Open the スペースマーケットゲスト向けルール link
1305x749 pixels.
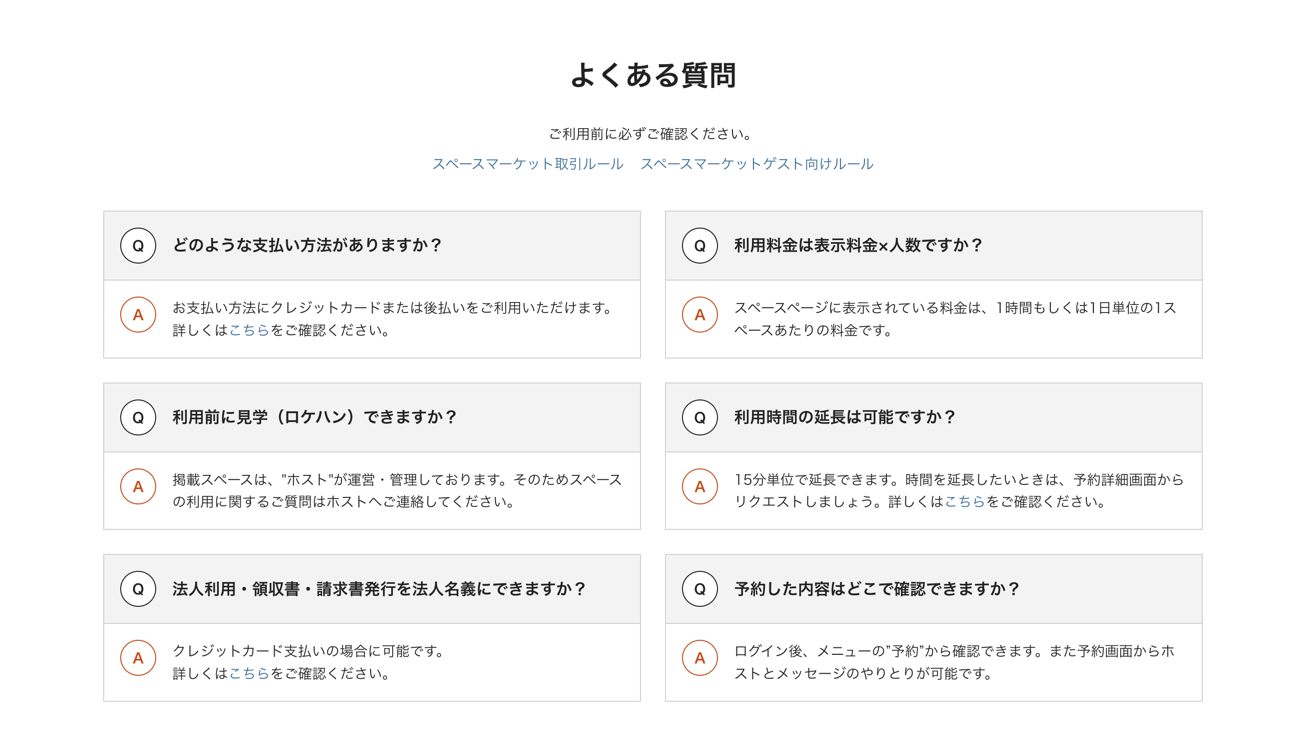click(x=756, y=164)
